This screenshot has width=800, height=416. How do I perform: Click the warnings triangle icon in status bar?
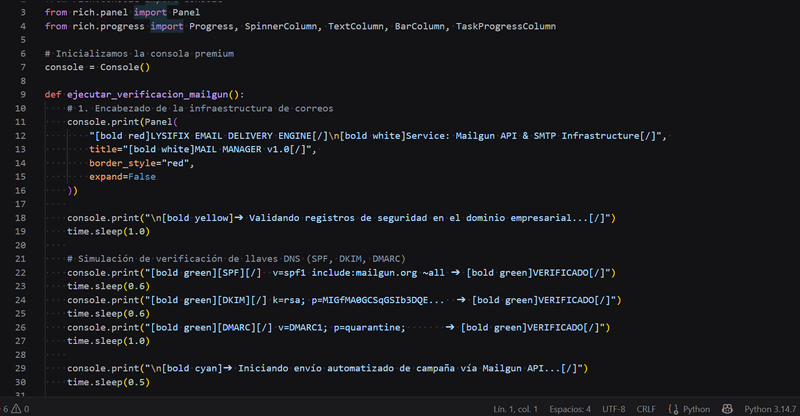click(x=16, y=409)
